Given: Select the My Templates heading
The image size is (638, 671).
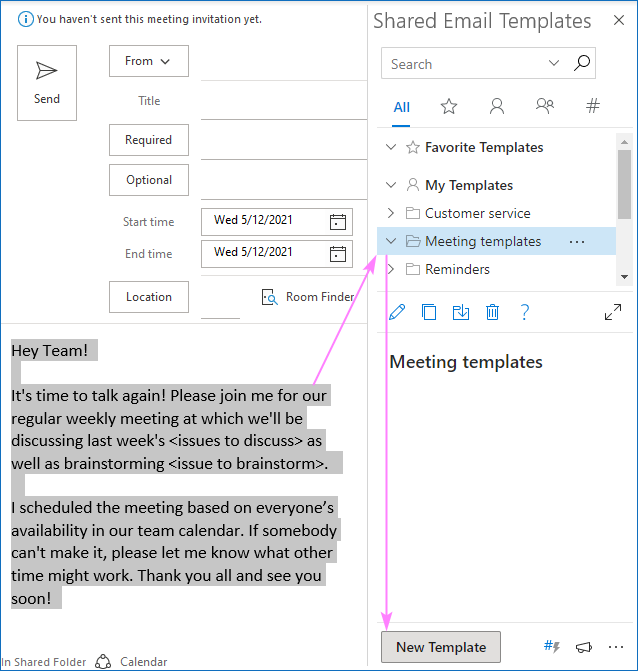Looking at the screenshot, I should [469, 185].
